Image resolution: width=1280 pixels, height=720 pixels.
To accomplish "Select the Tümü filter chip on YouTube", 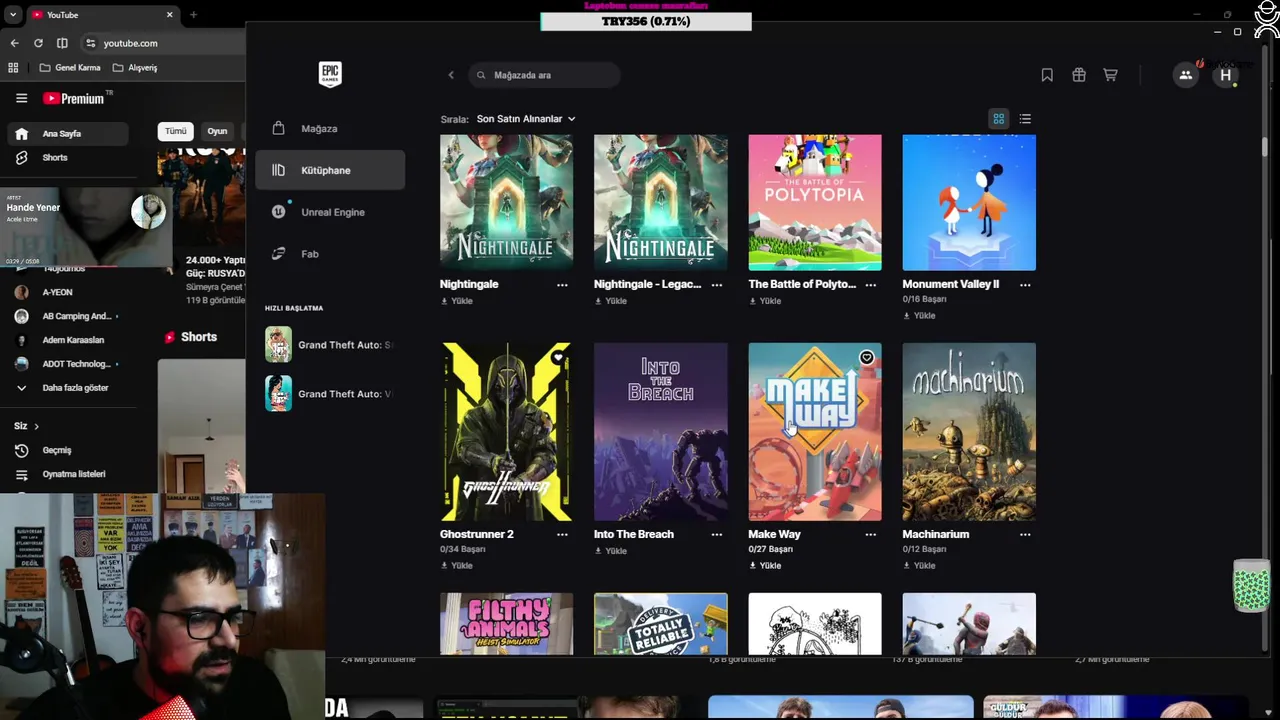I will coord(176,131).
